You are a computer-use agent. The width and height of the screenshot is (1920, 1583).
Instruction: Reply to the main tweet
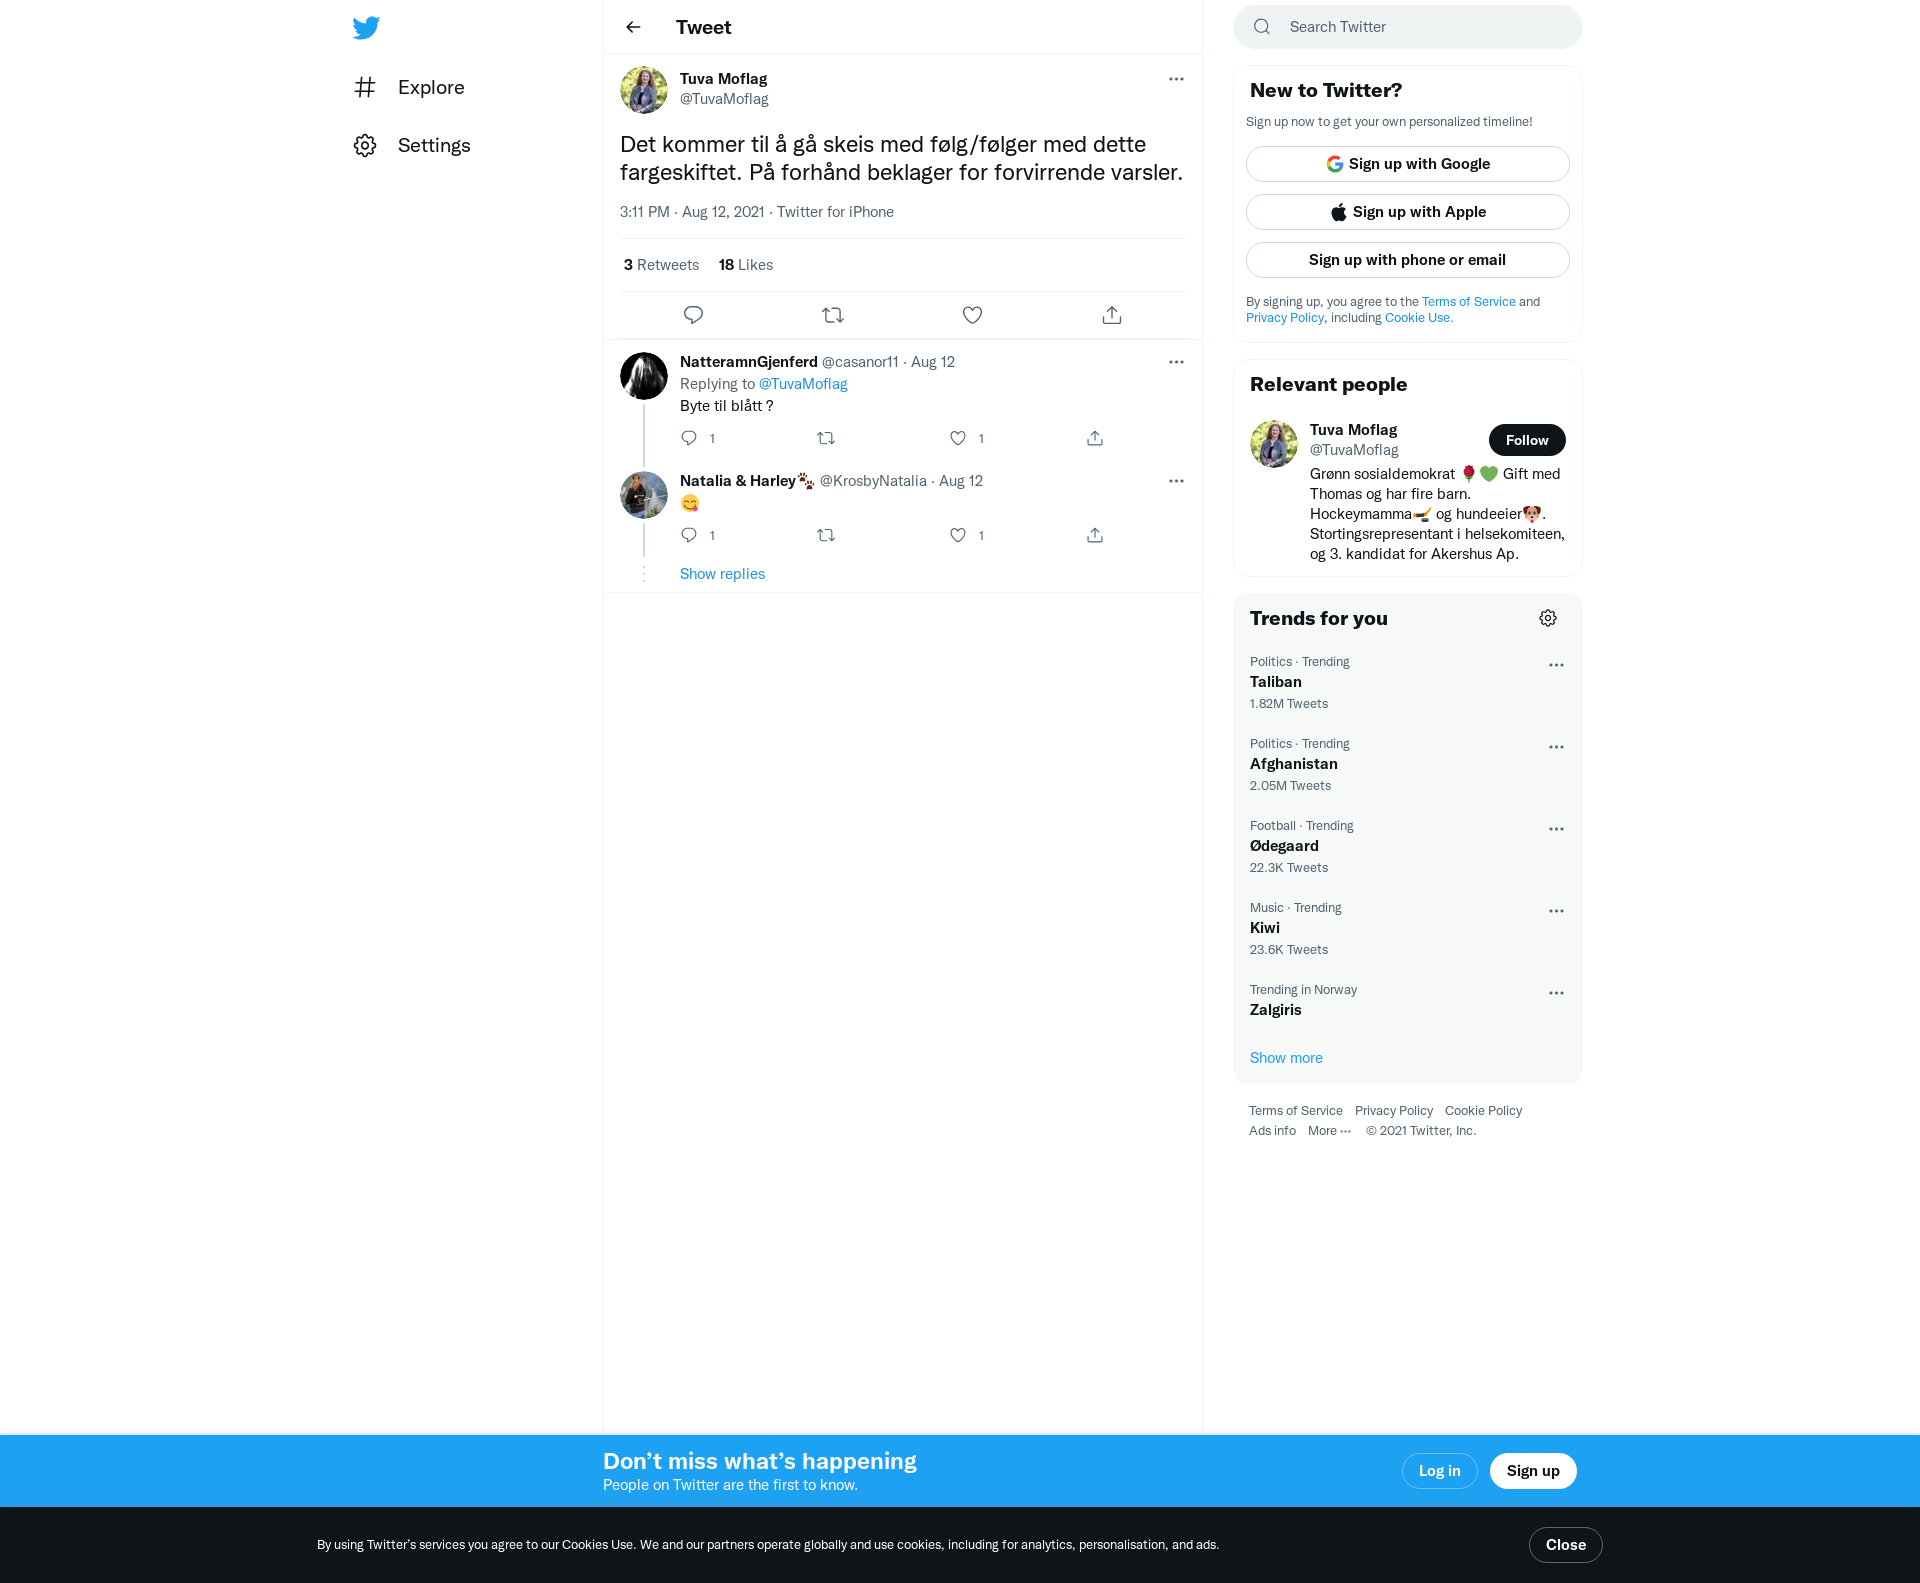[x=693, y=315]
